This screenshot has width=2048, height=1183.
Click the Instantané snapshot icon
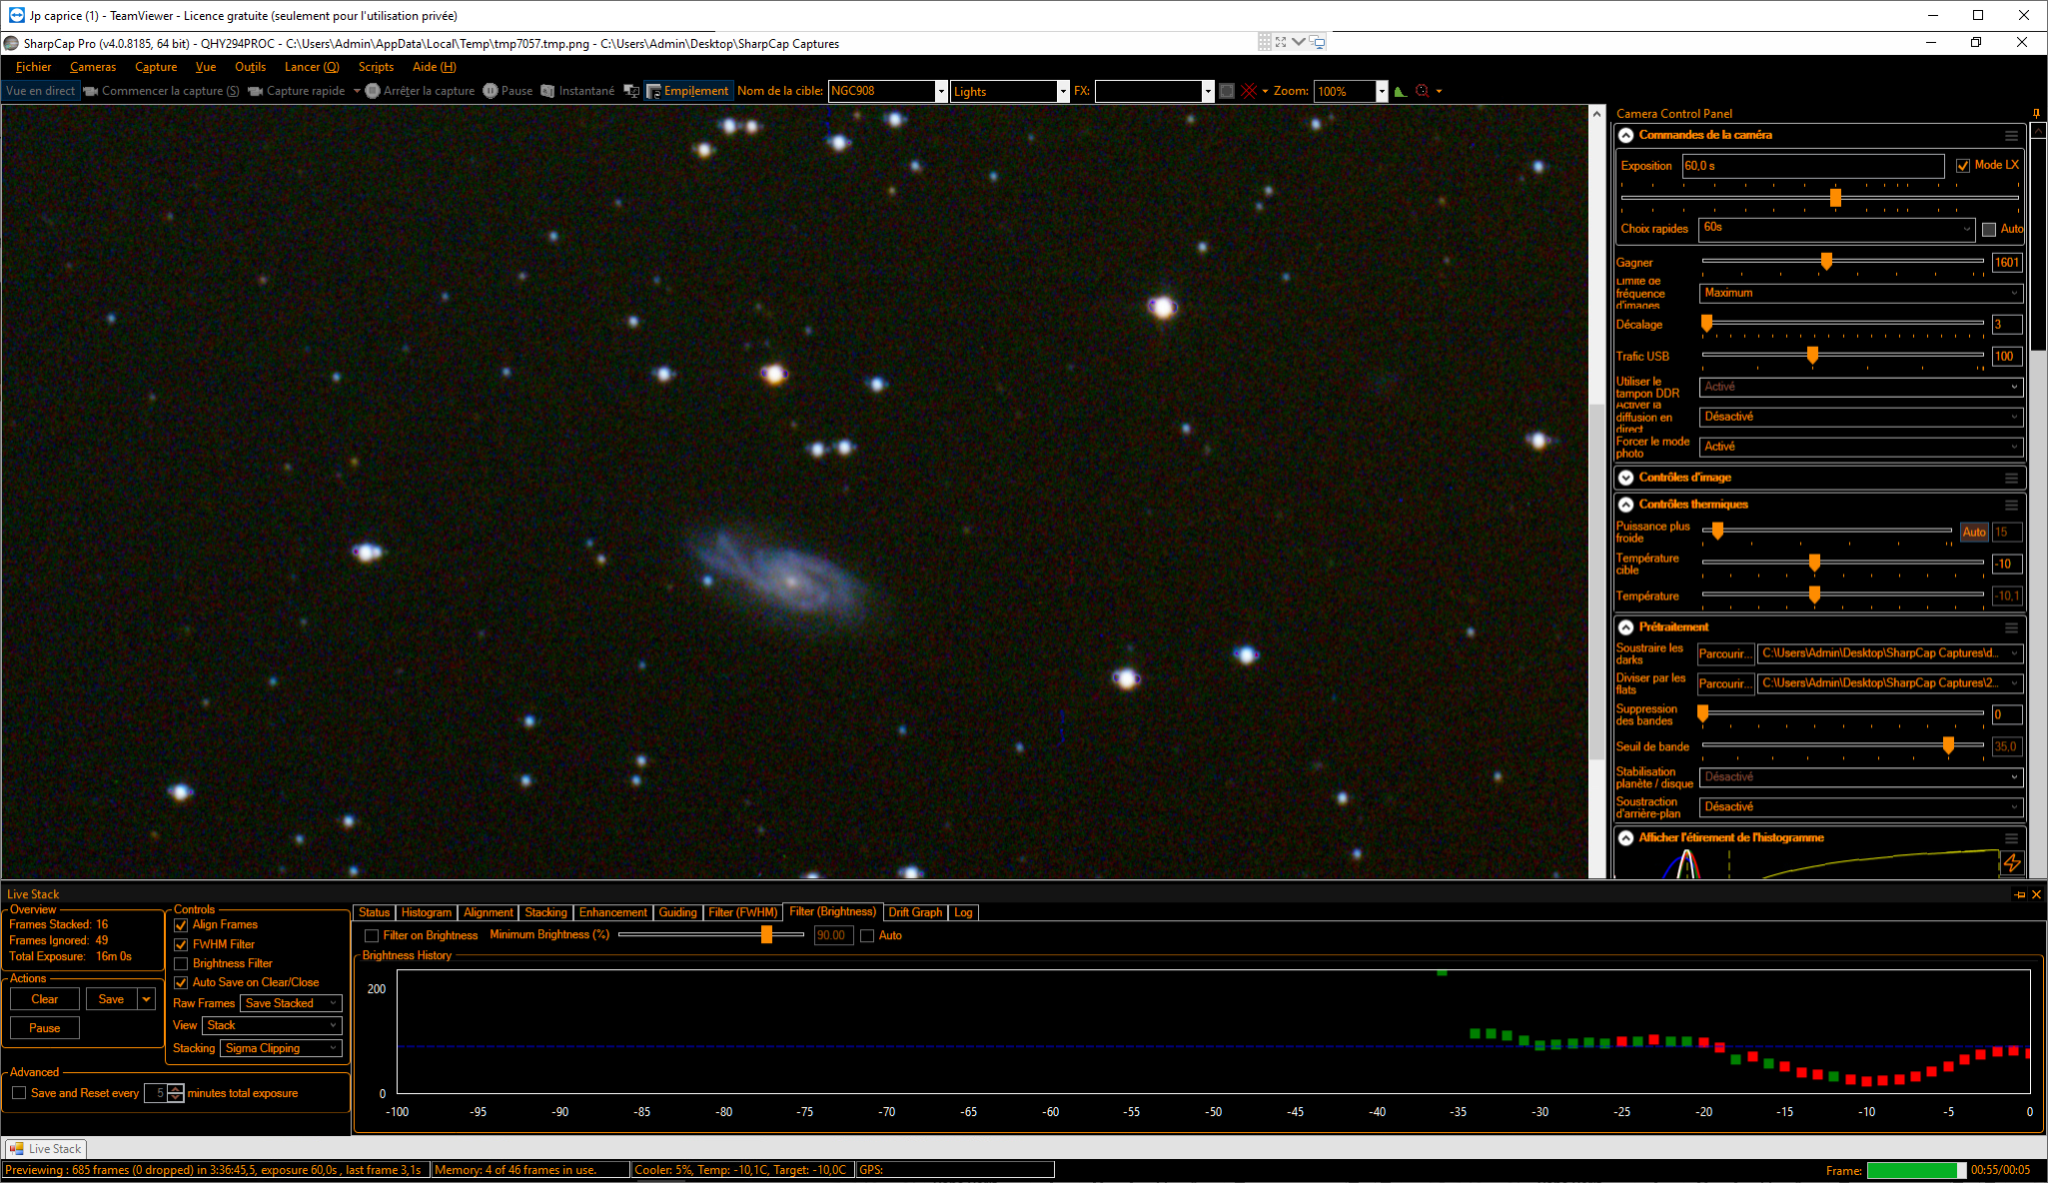pos(548,91)
